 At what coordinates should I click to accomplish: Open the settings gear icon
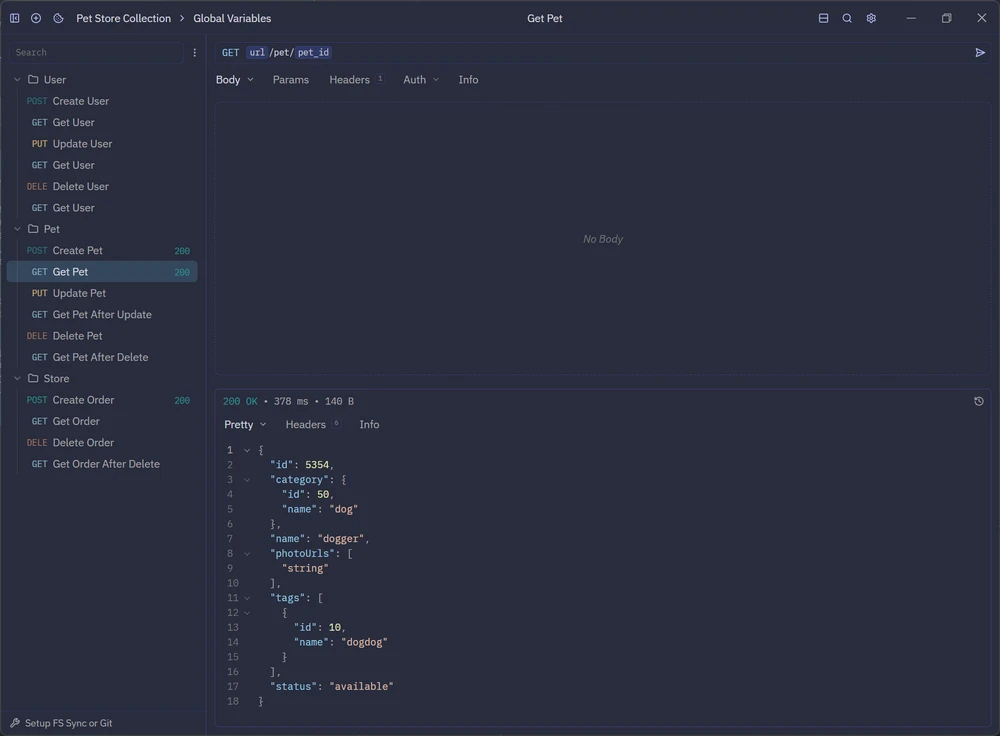(x=871, y=18)
